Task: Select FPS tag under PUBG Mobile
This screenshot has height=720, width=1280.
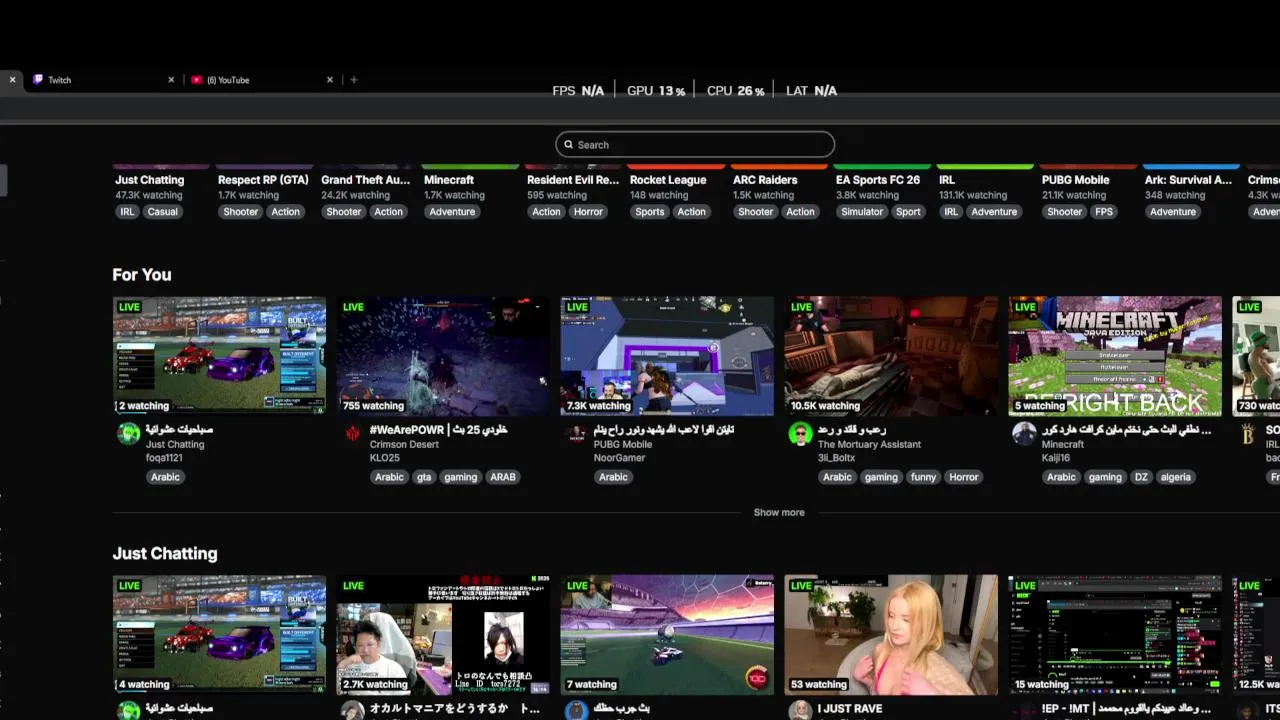Action: pyautogui.click(x=1104, y=212)
